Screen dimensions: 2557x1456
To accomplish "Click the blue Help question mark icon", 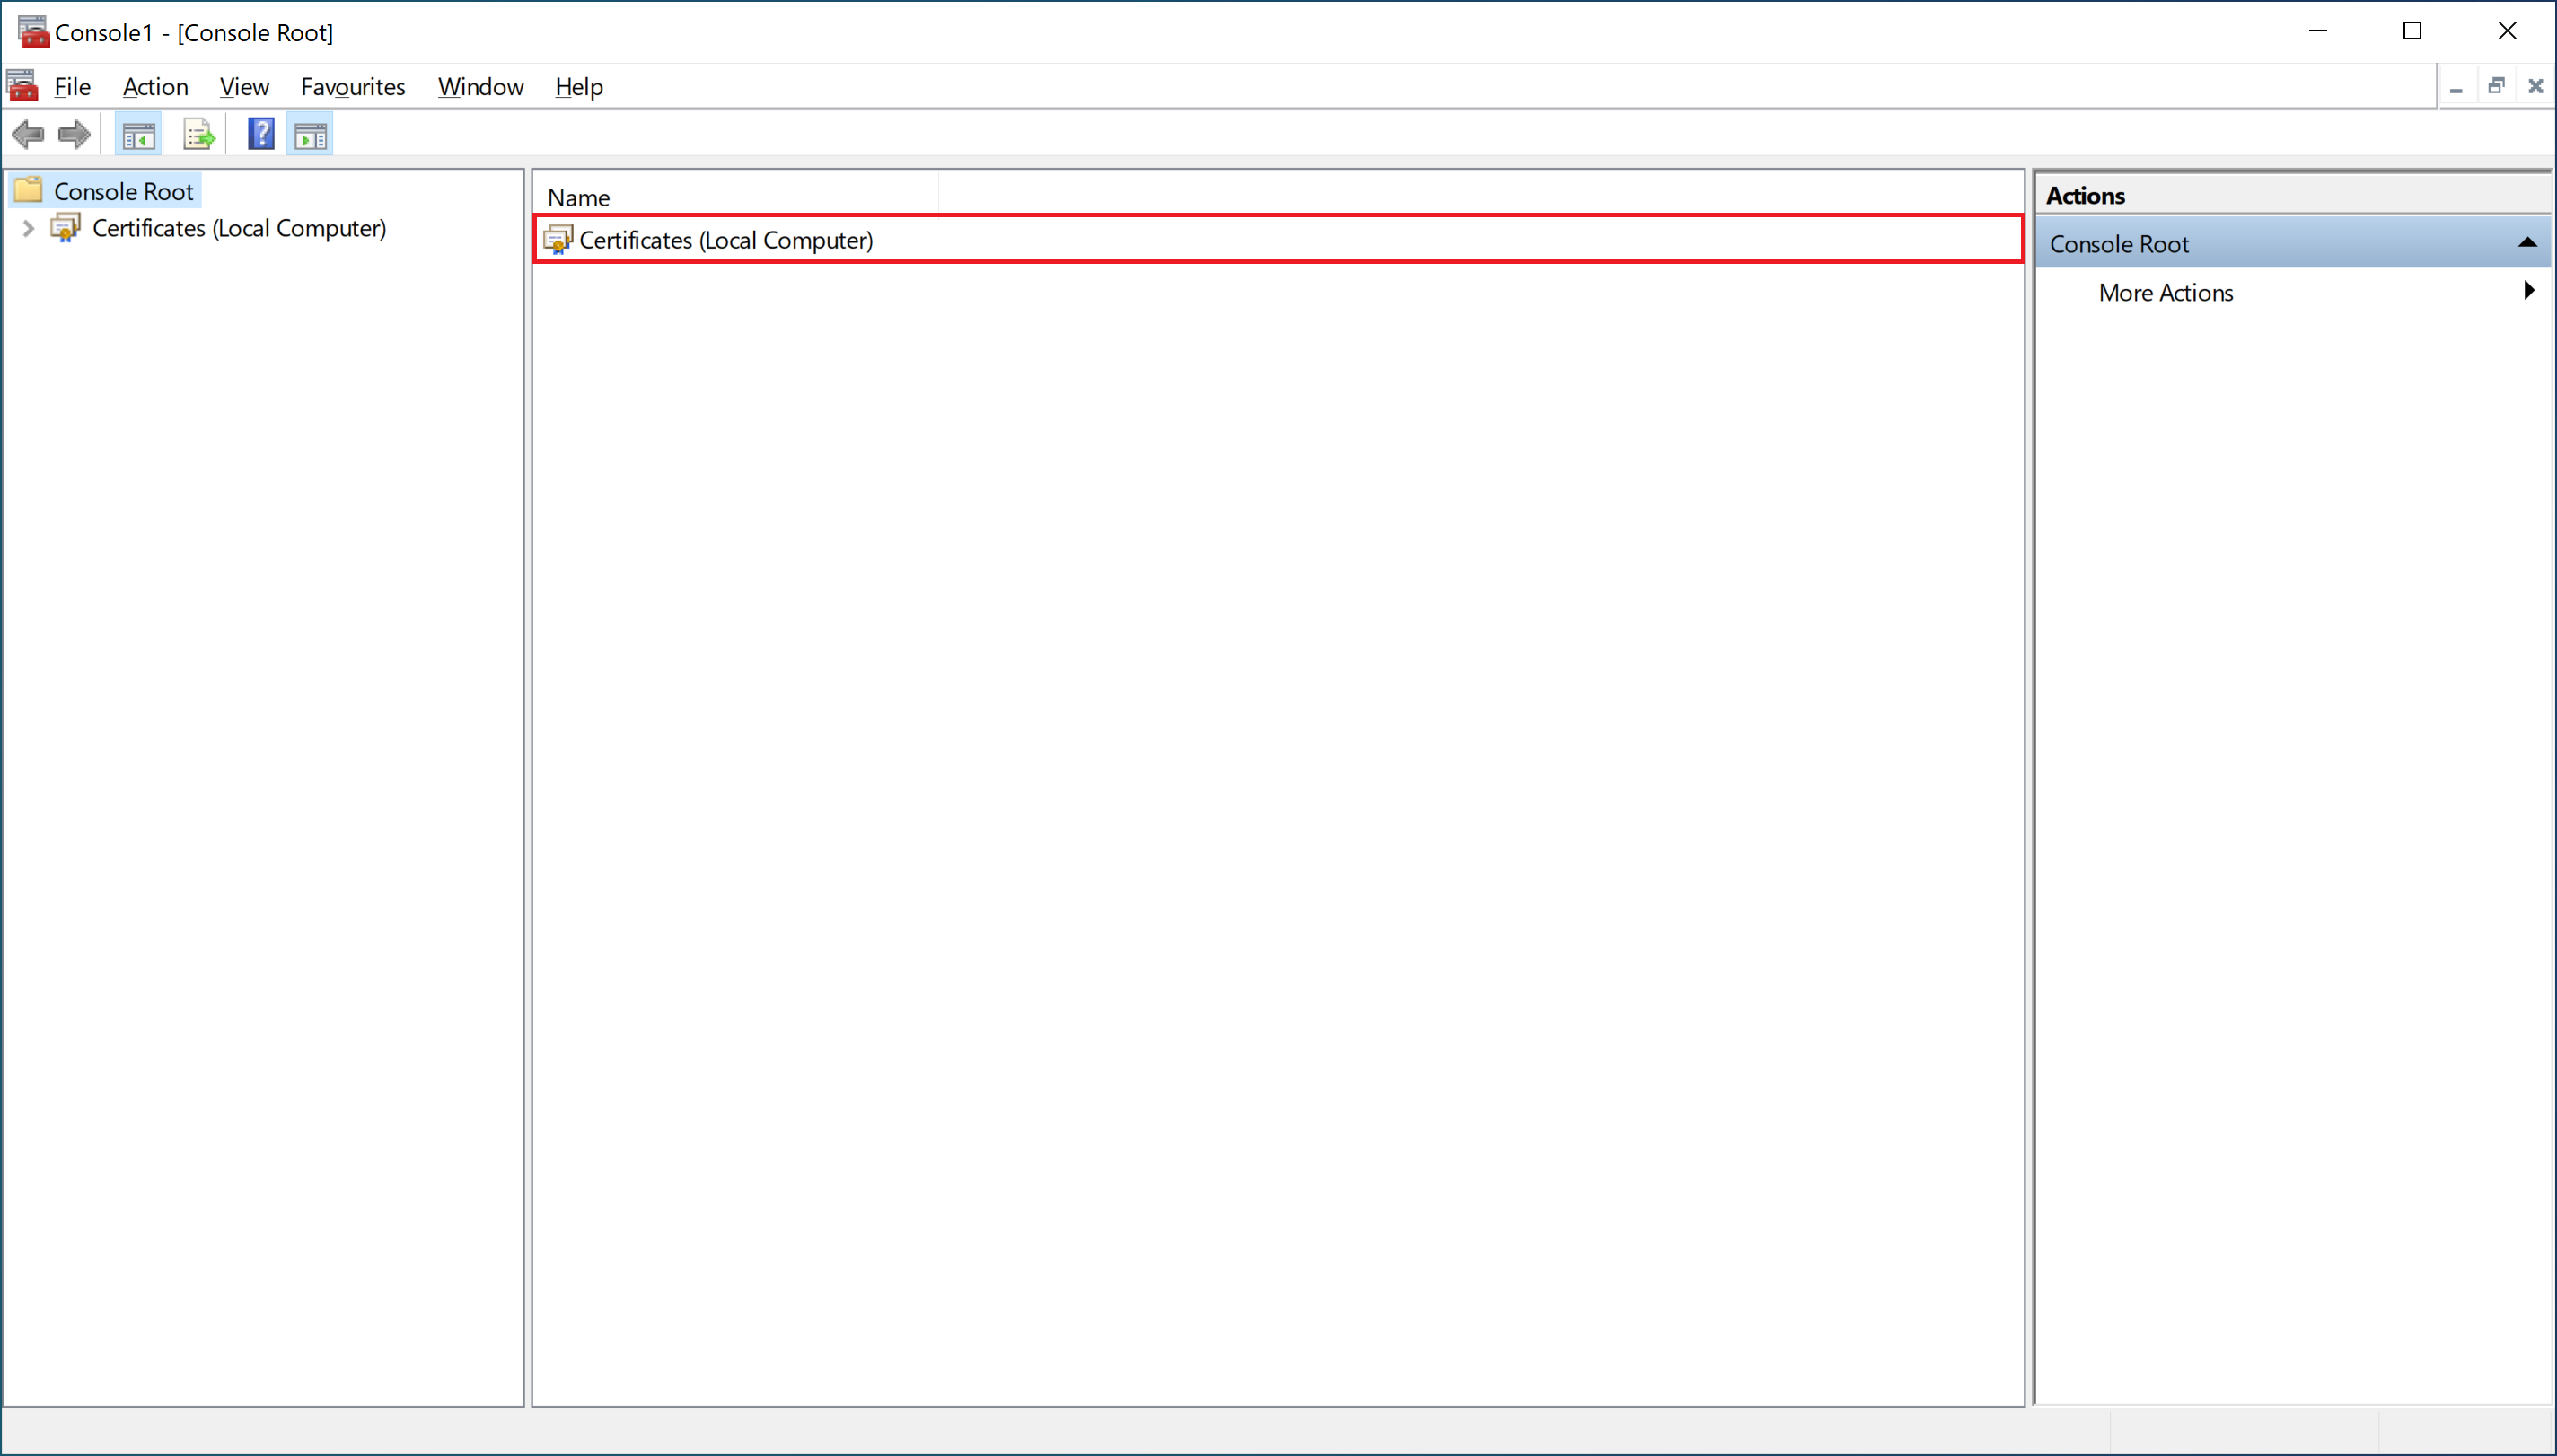I will (261, 134).
